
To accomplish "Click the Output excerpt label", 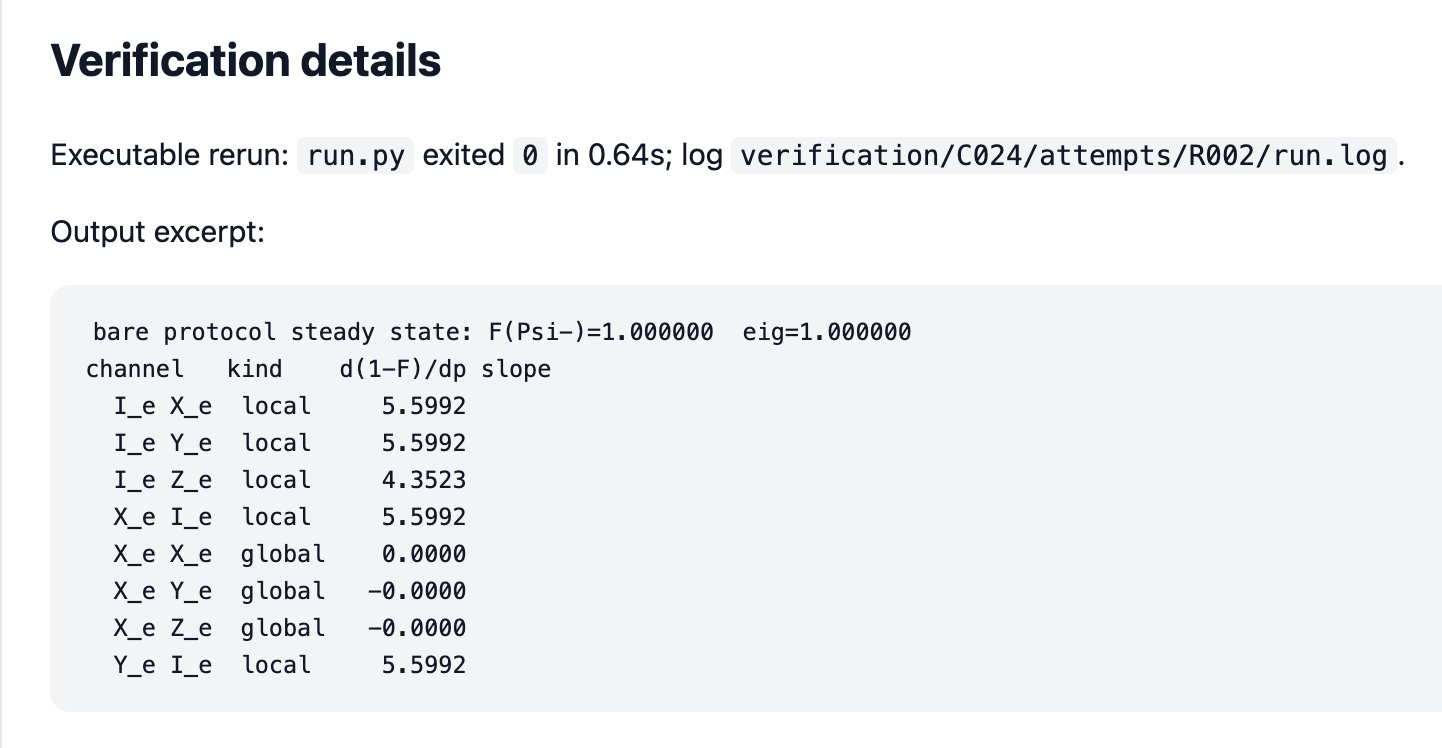I will (x=157, y=233).
